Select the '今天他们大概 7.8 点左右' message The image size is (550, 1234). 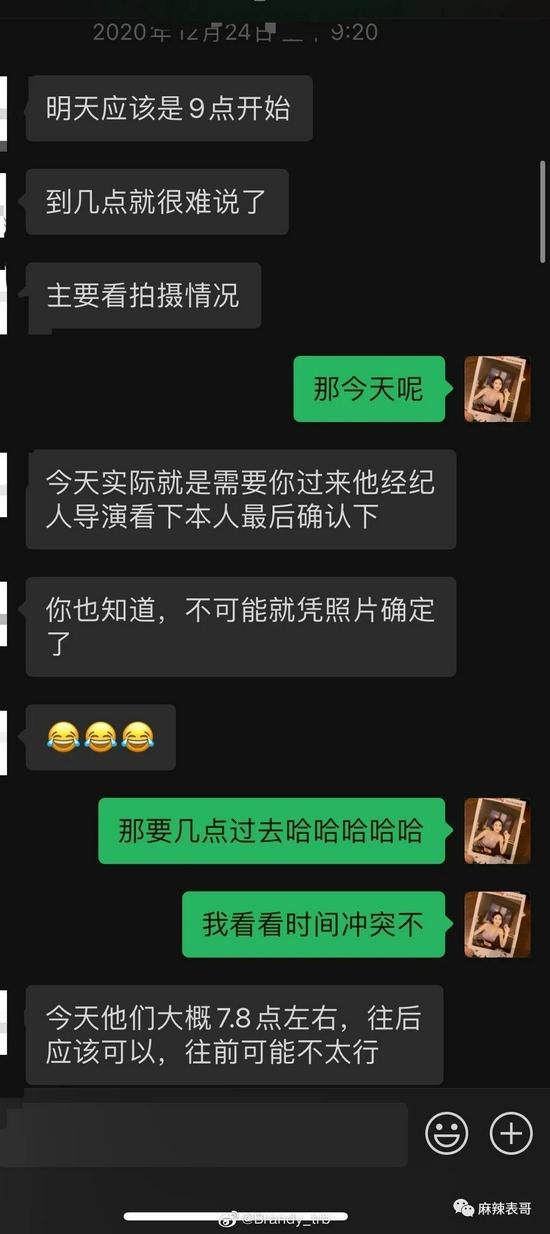click(x=234, y=1035)
